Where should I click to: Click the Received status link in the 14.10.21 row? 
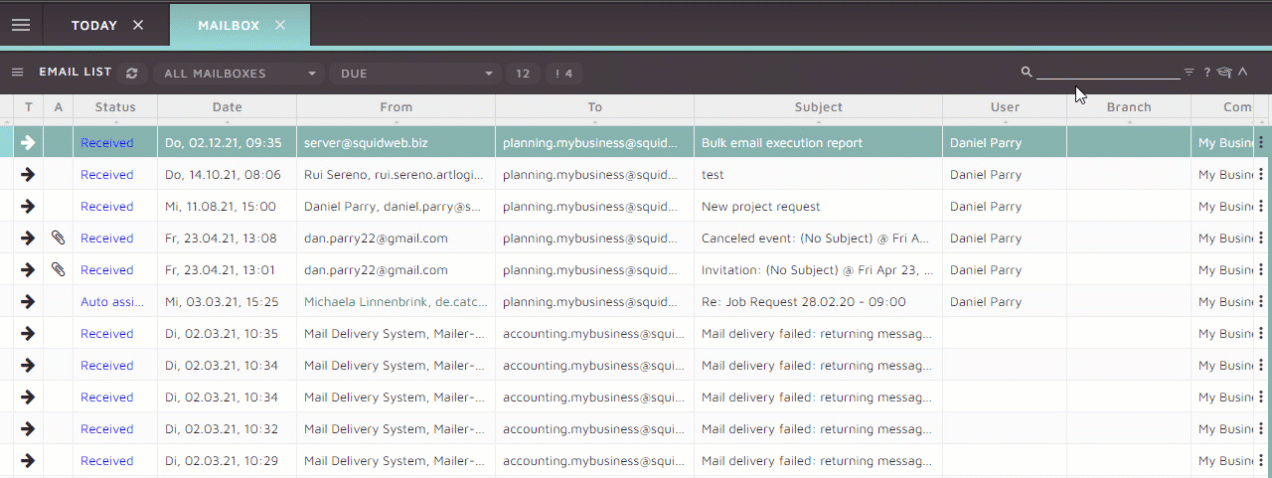coord(107,175)
